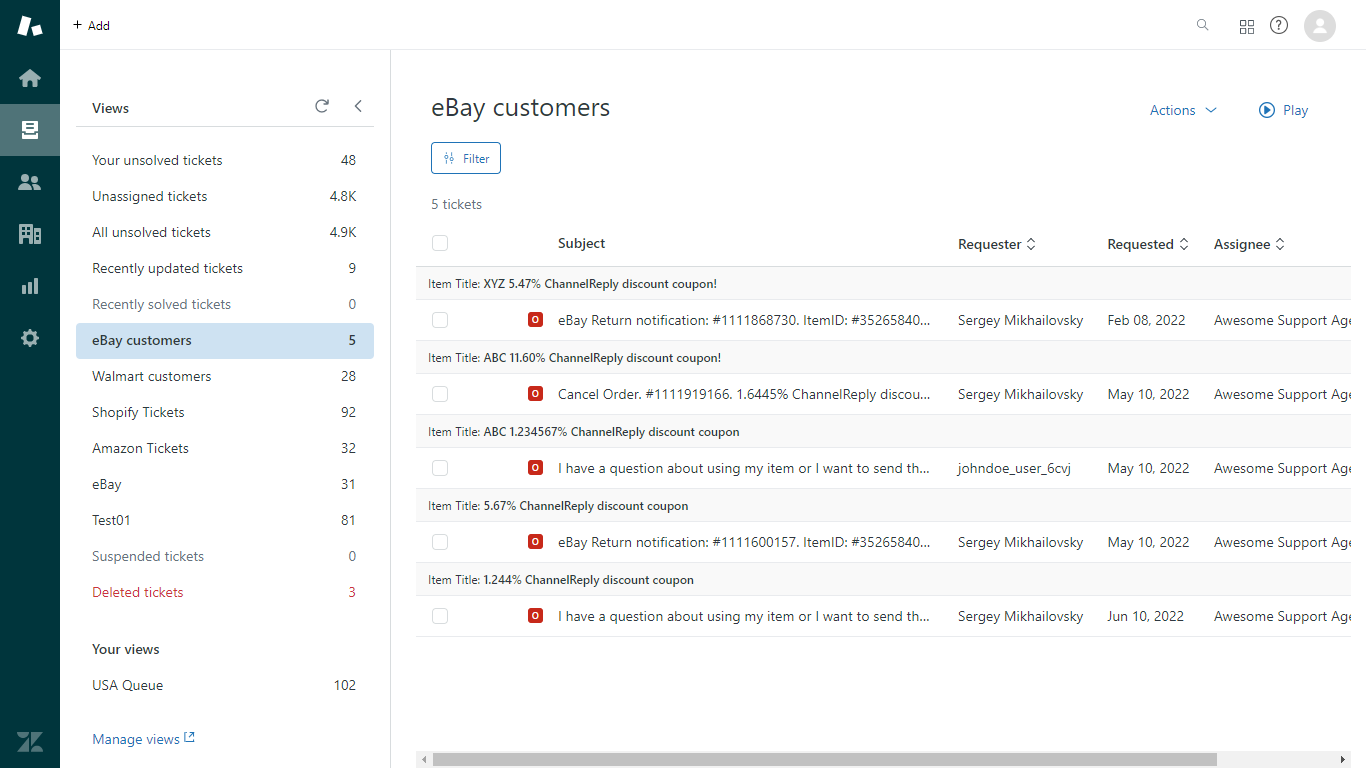This screenshot has width=1366, height=768.
Task: Open Recently updated tickets view
Action: click(x=225, y=268)
